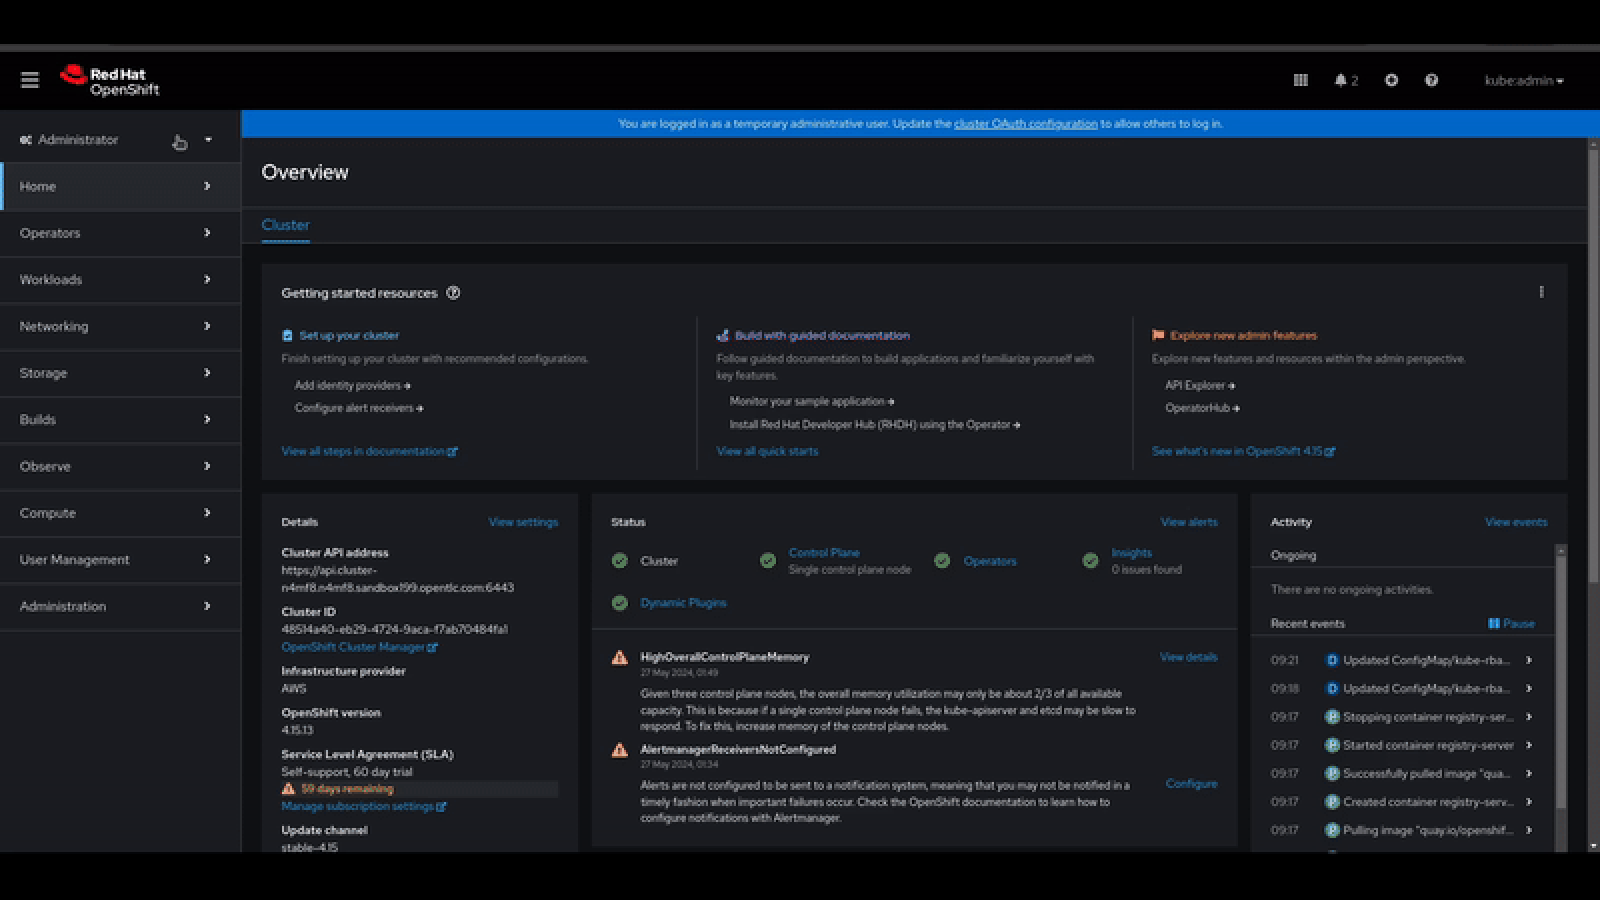1600x900 pixels.
Task: Open the cluster OAuth configuration link
Action: point(1025,124)
